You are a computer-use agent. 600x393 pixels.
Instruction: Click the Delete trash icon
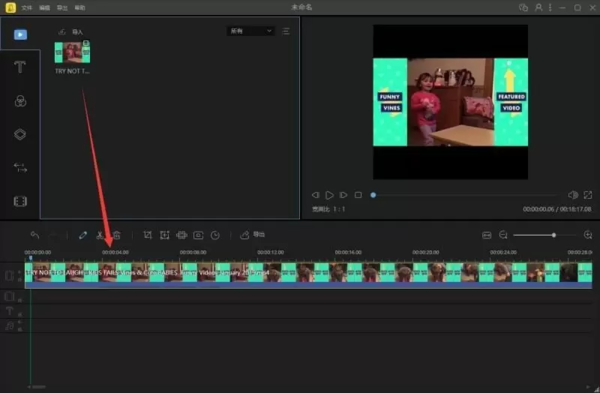click(117, 235)
